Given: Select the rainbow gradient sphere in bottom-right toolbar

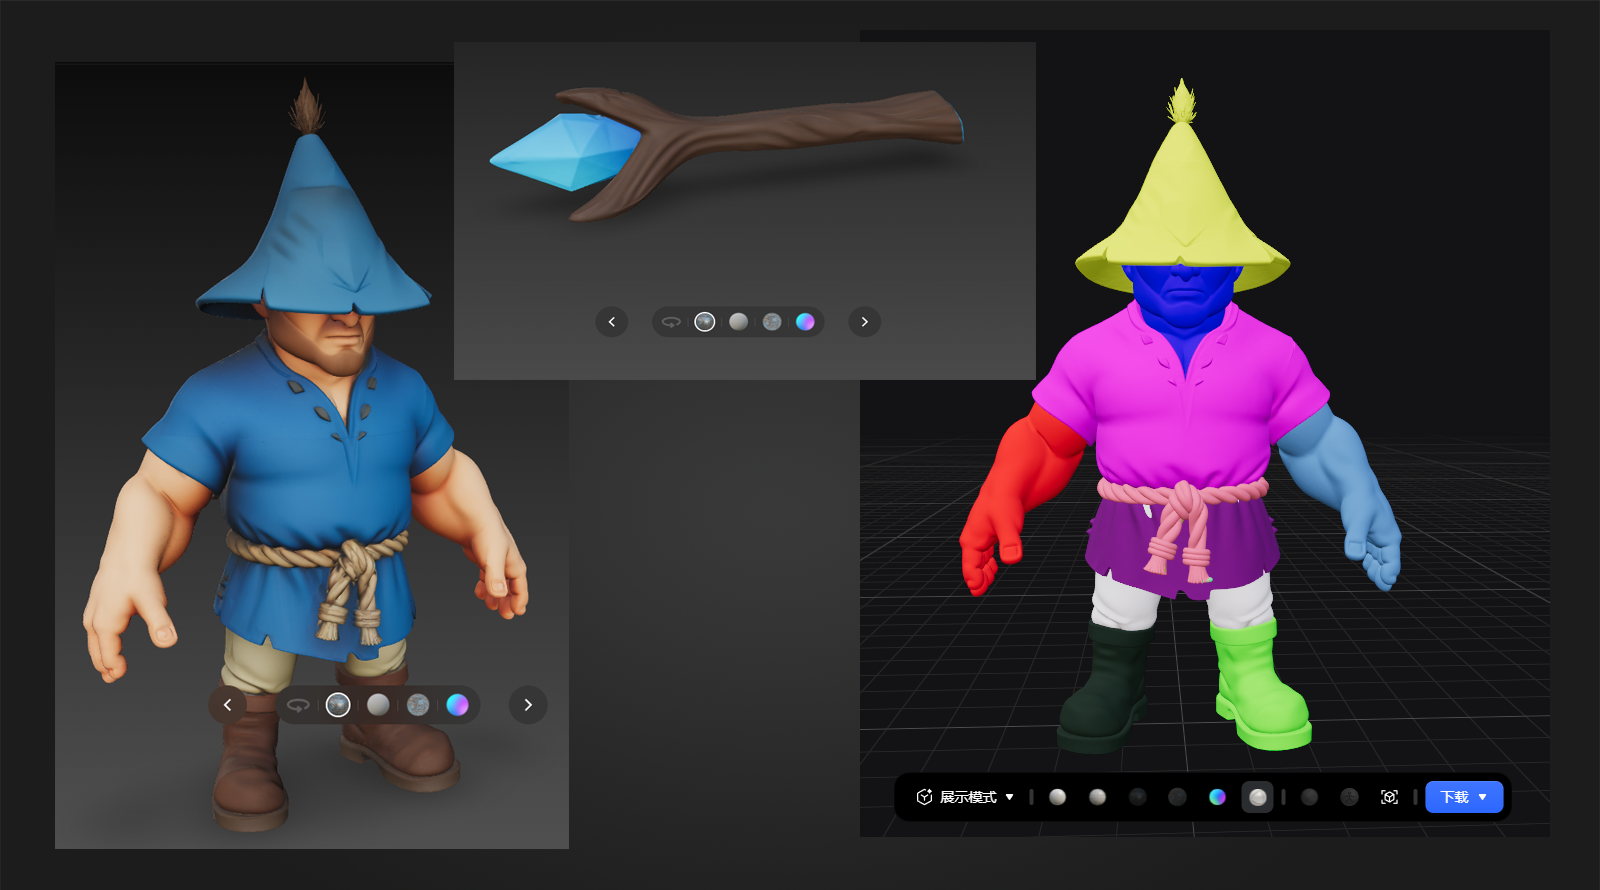Looking at the screenshot, I should pyautogui.click(x=1217, y=797).
